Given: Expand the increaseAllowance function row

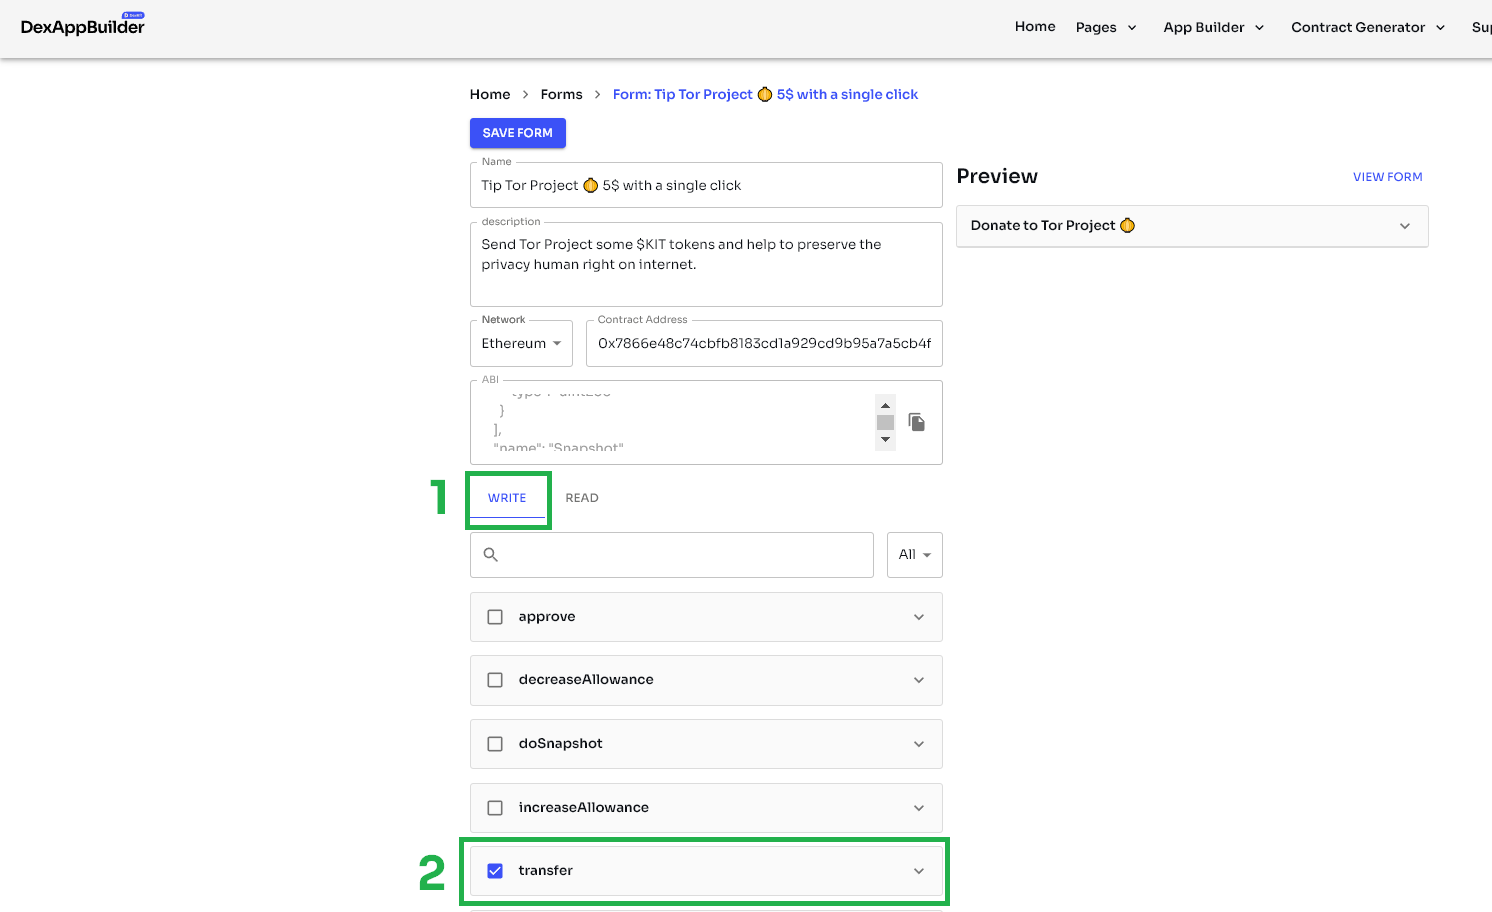Looking at the screenshot, I should [918, 808].
